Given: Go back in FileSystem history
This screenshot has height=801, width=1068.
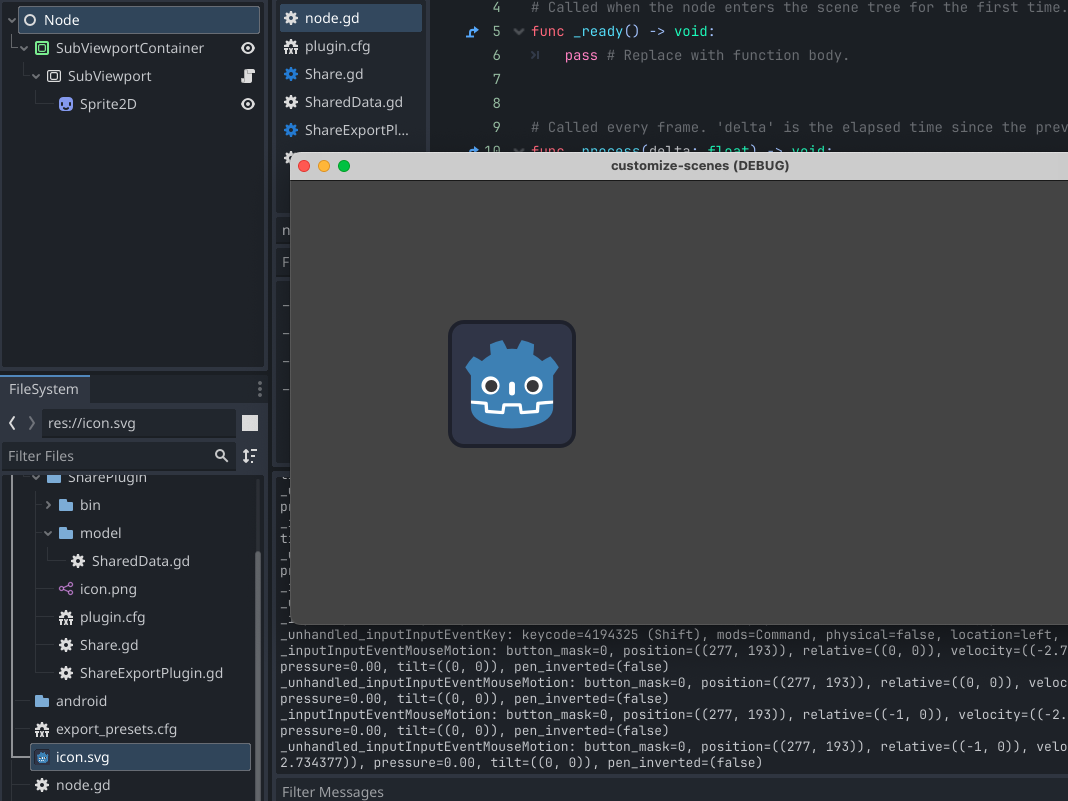Looking at the screenshot, I should point(12,423).
